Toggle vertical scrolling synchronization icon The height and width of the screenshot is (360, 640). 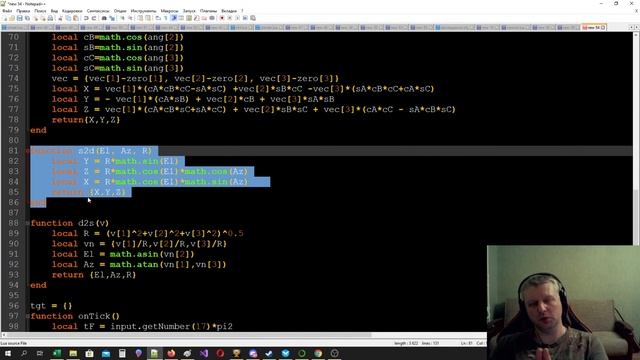(140, 18)
